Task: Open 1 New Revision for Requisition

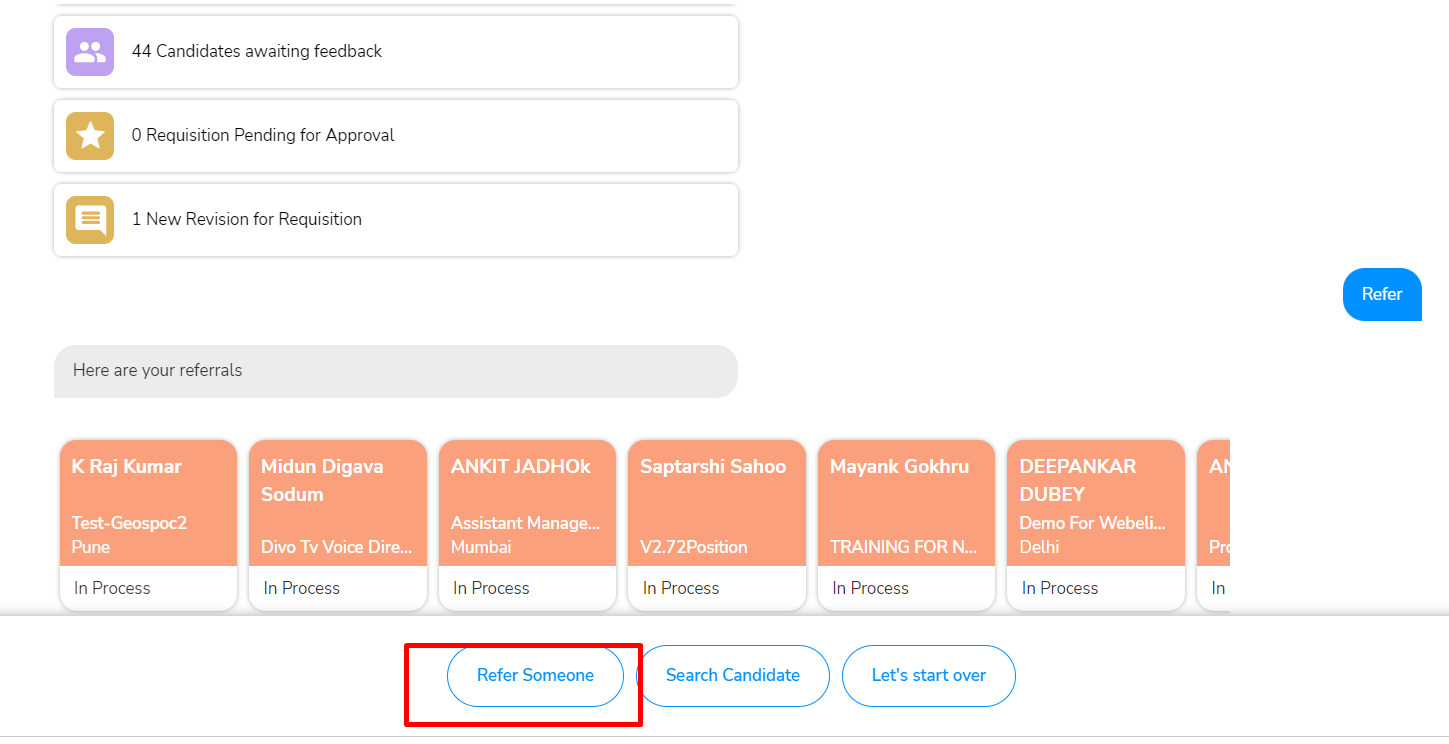Action: [396, 220]
